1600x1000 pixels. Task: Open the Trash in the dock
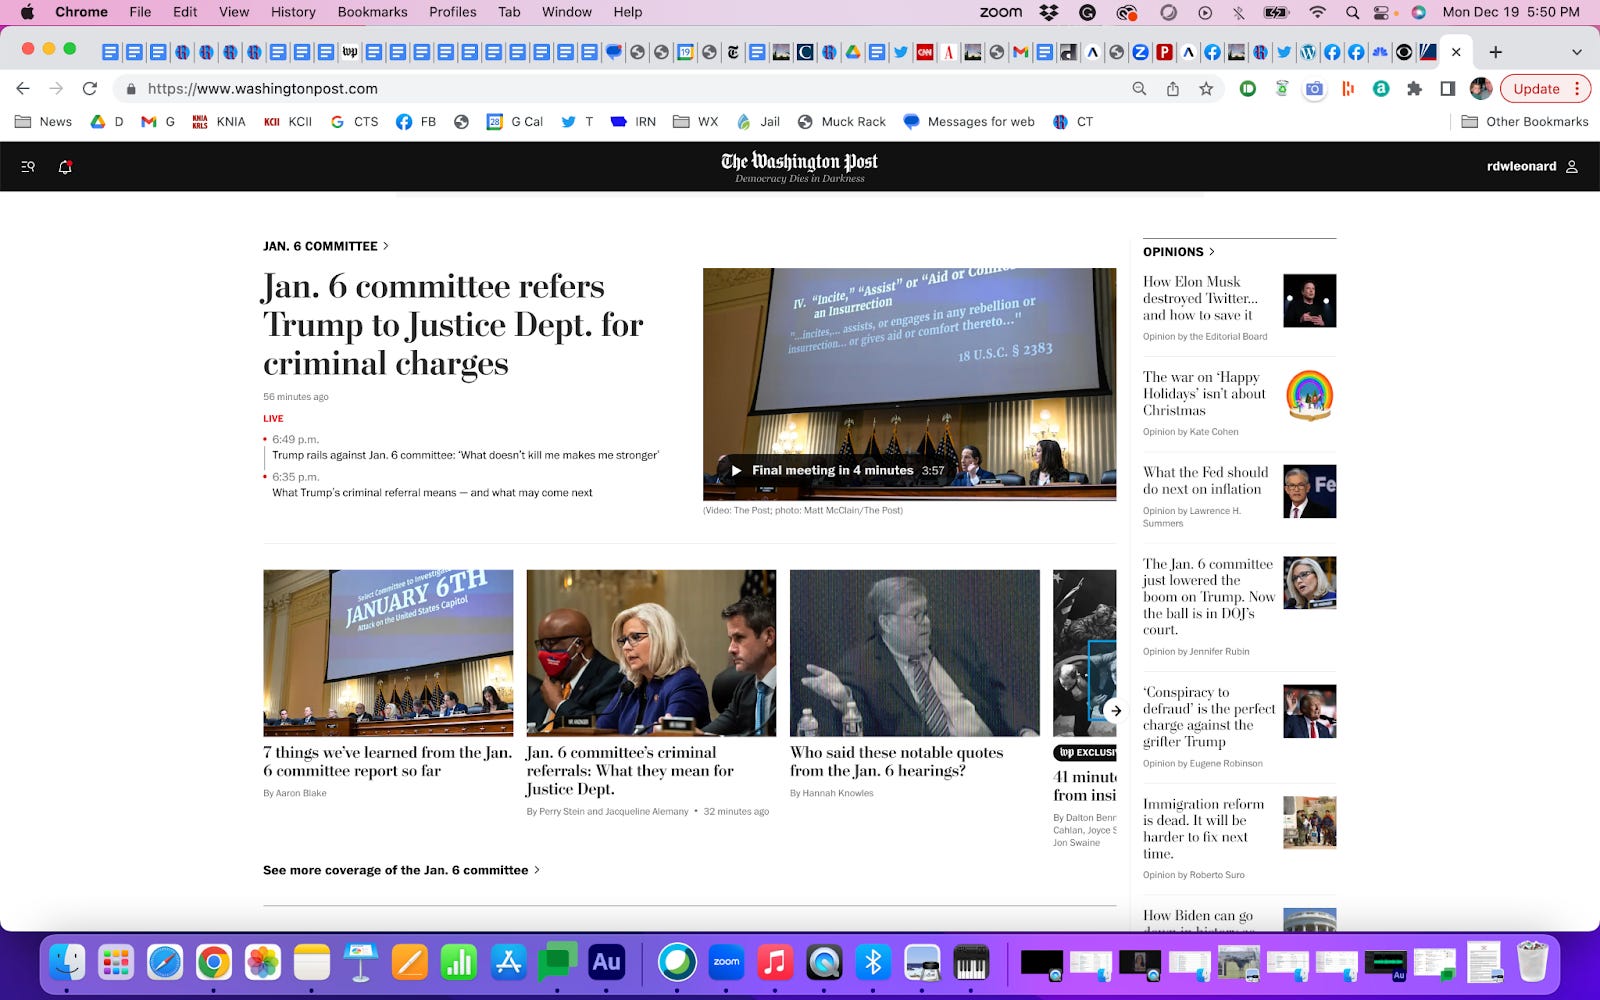tap(1532, 963)
